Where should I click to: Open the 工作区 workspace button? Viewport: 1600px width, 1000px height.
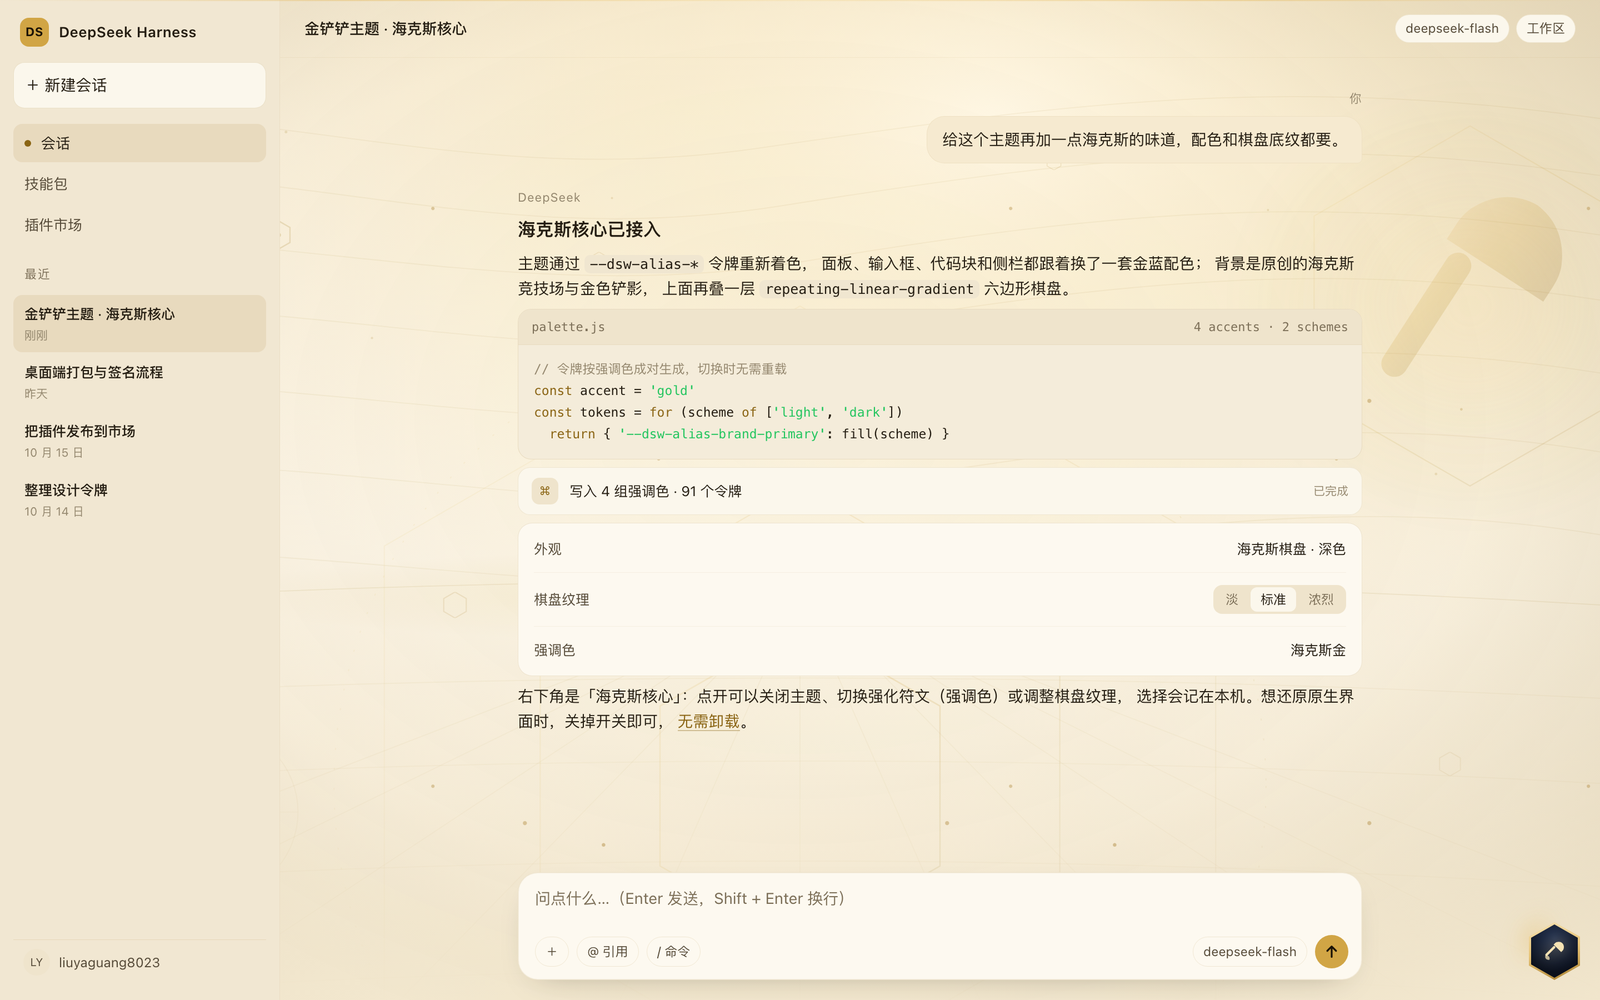point(1545,28)
